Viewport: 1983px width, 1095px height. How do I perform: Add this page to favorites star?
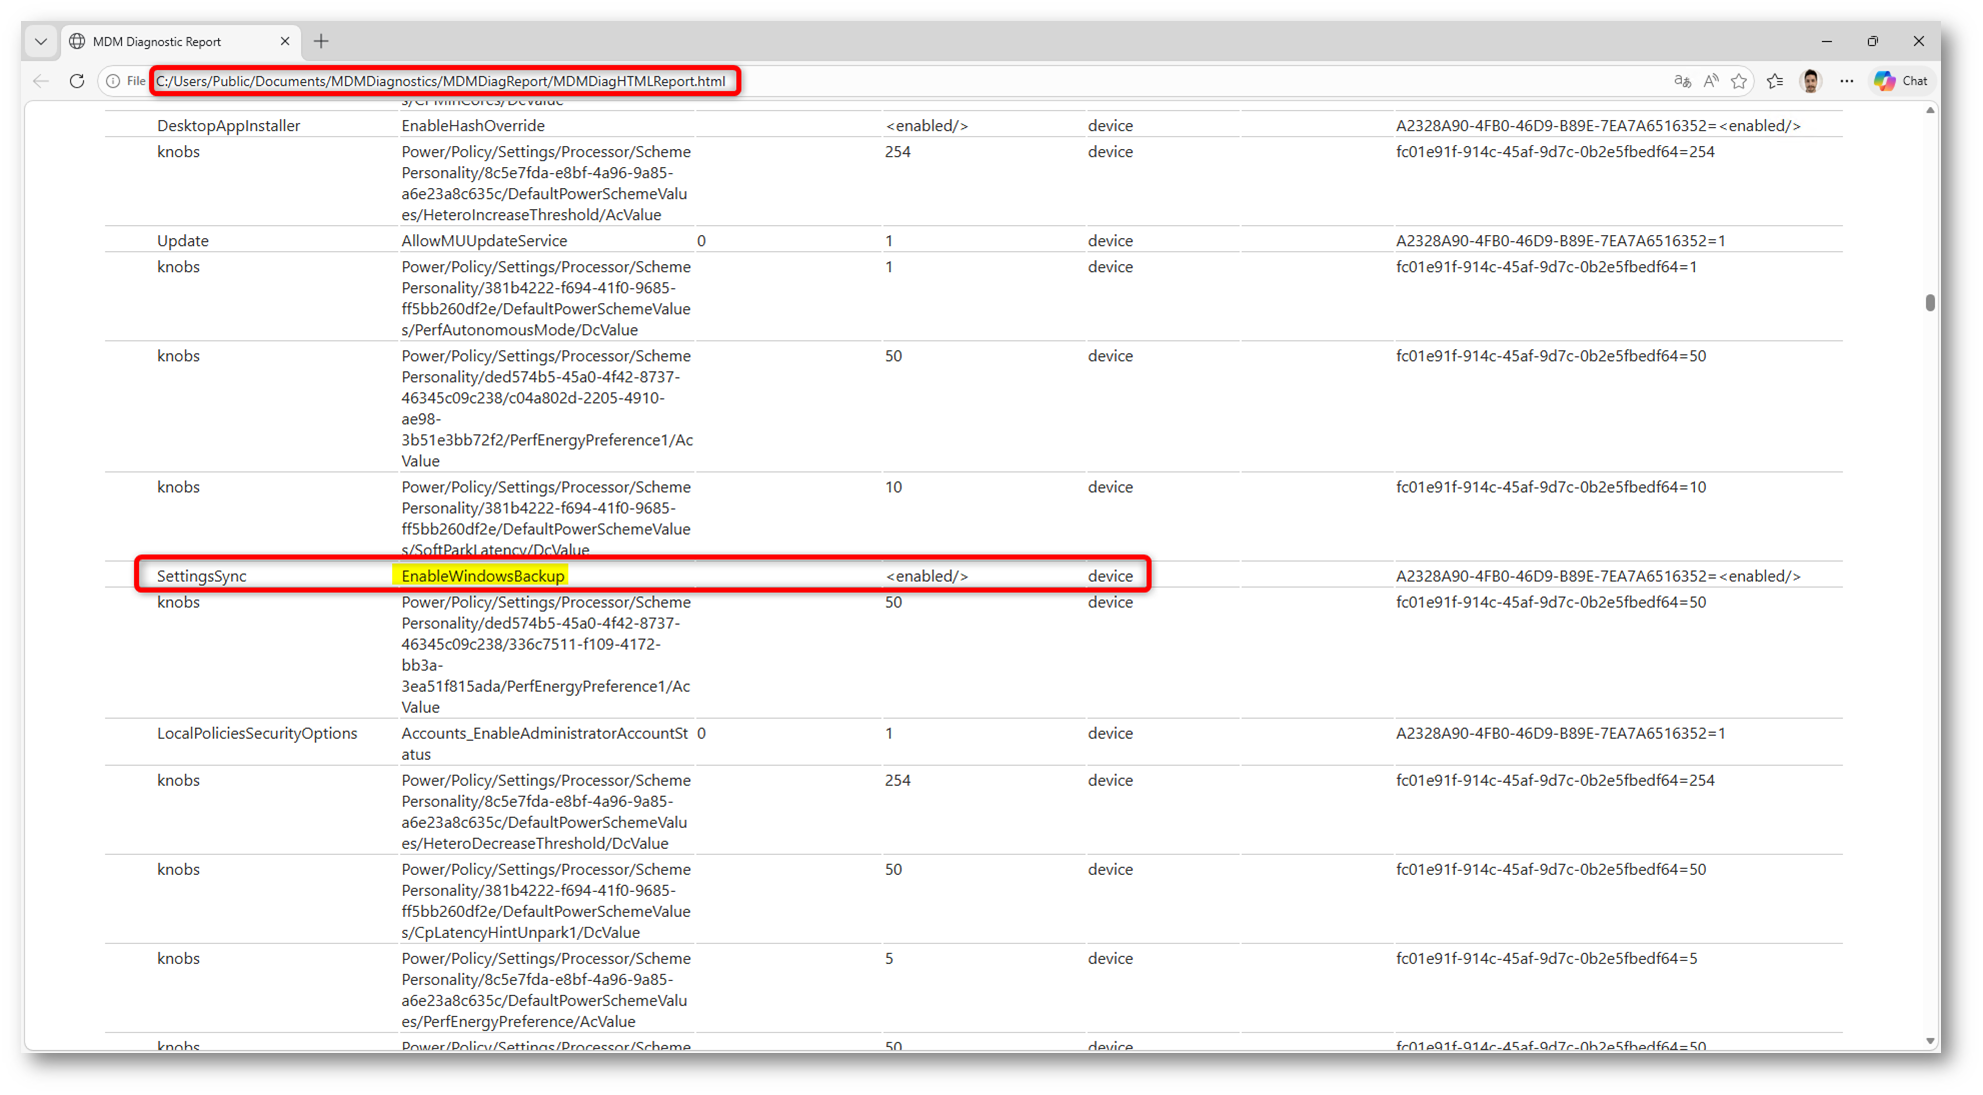tap(1739, 81)
